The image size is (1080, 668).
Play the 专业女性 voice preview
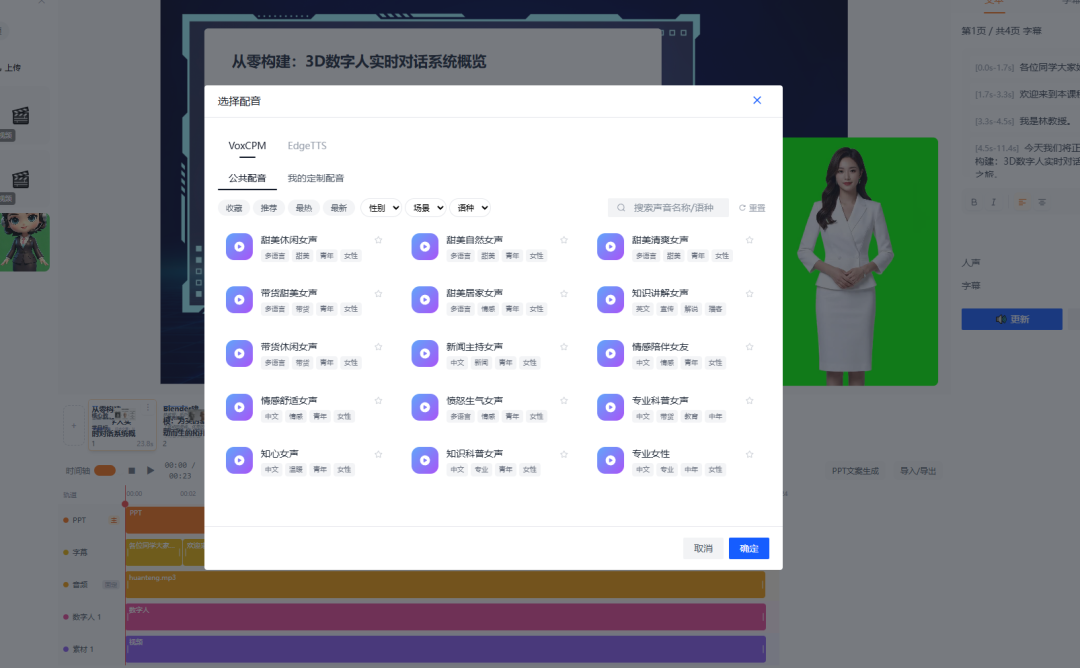point(610,460)
